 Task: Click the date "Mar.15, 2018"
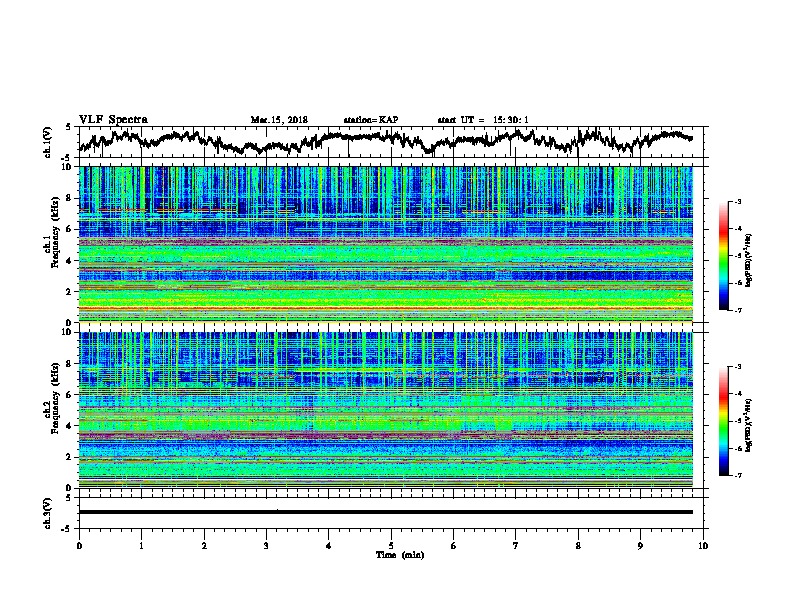tap(279, 120)
